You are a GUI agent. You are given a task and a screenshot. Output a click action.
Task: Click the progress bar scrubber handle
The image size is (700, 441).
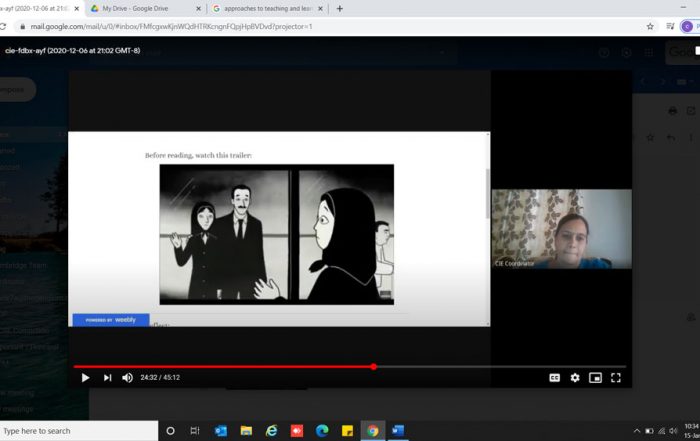(x=374, y=366)
